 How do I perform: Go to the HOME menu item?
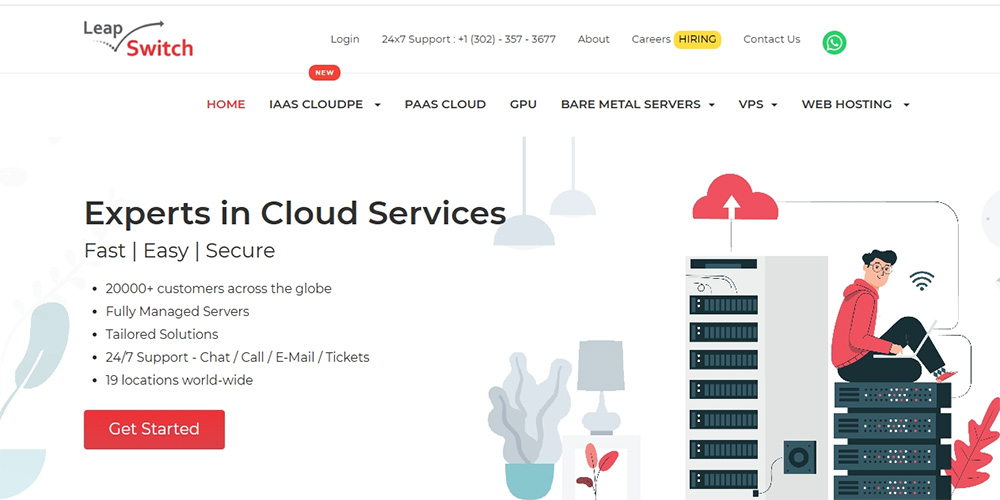coord(226,105)
